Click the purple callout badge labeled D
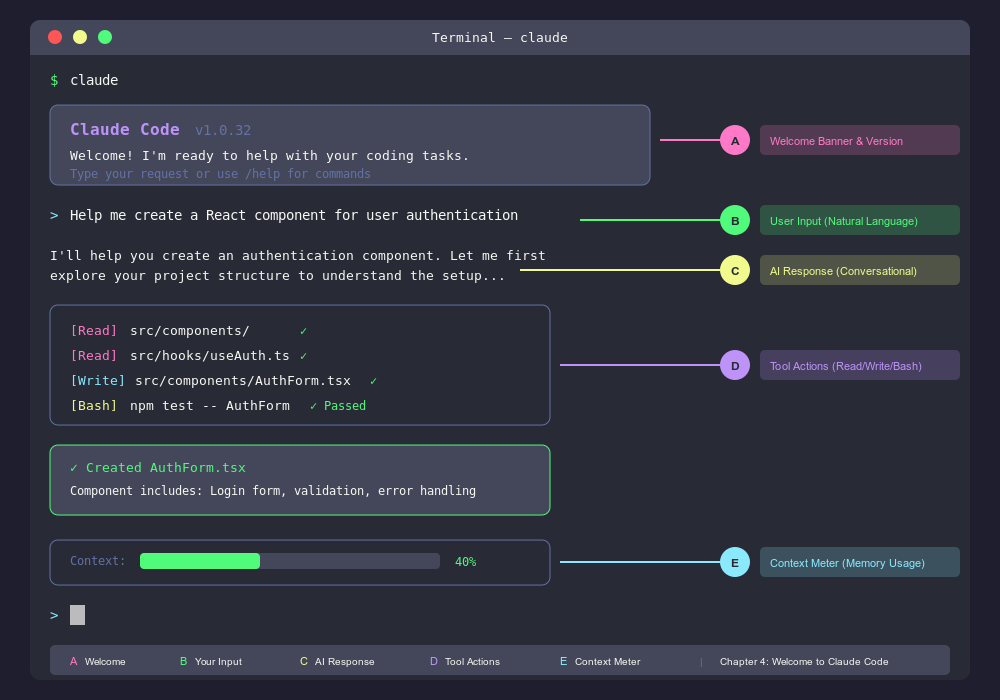The width and height of the screenshot is (1000, 700). coord(735,365)
